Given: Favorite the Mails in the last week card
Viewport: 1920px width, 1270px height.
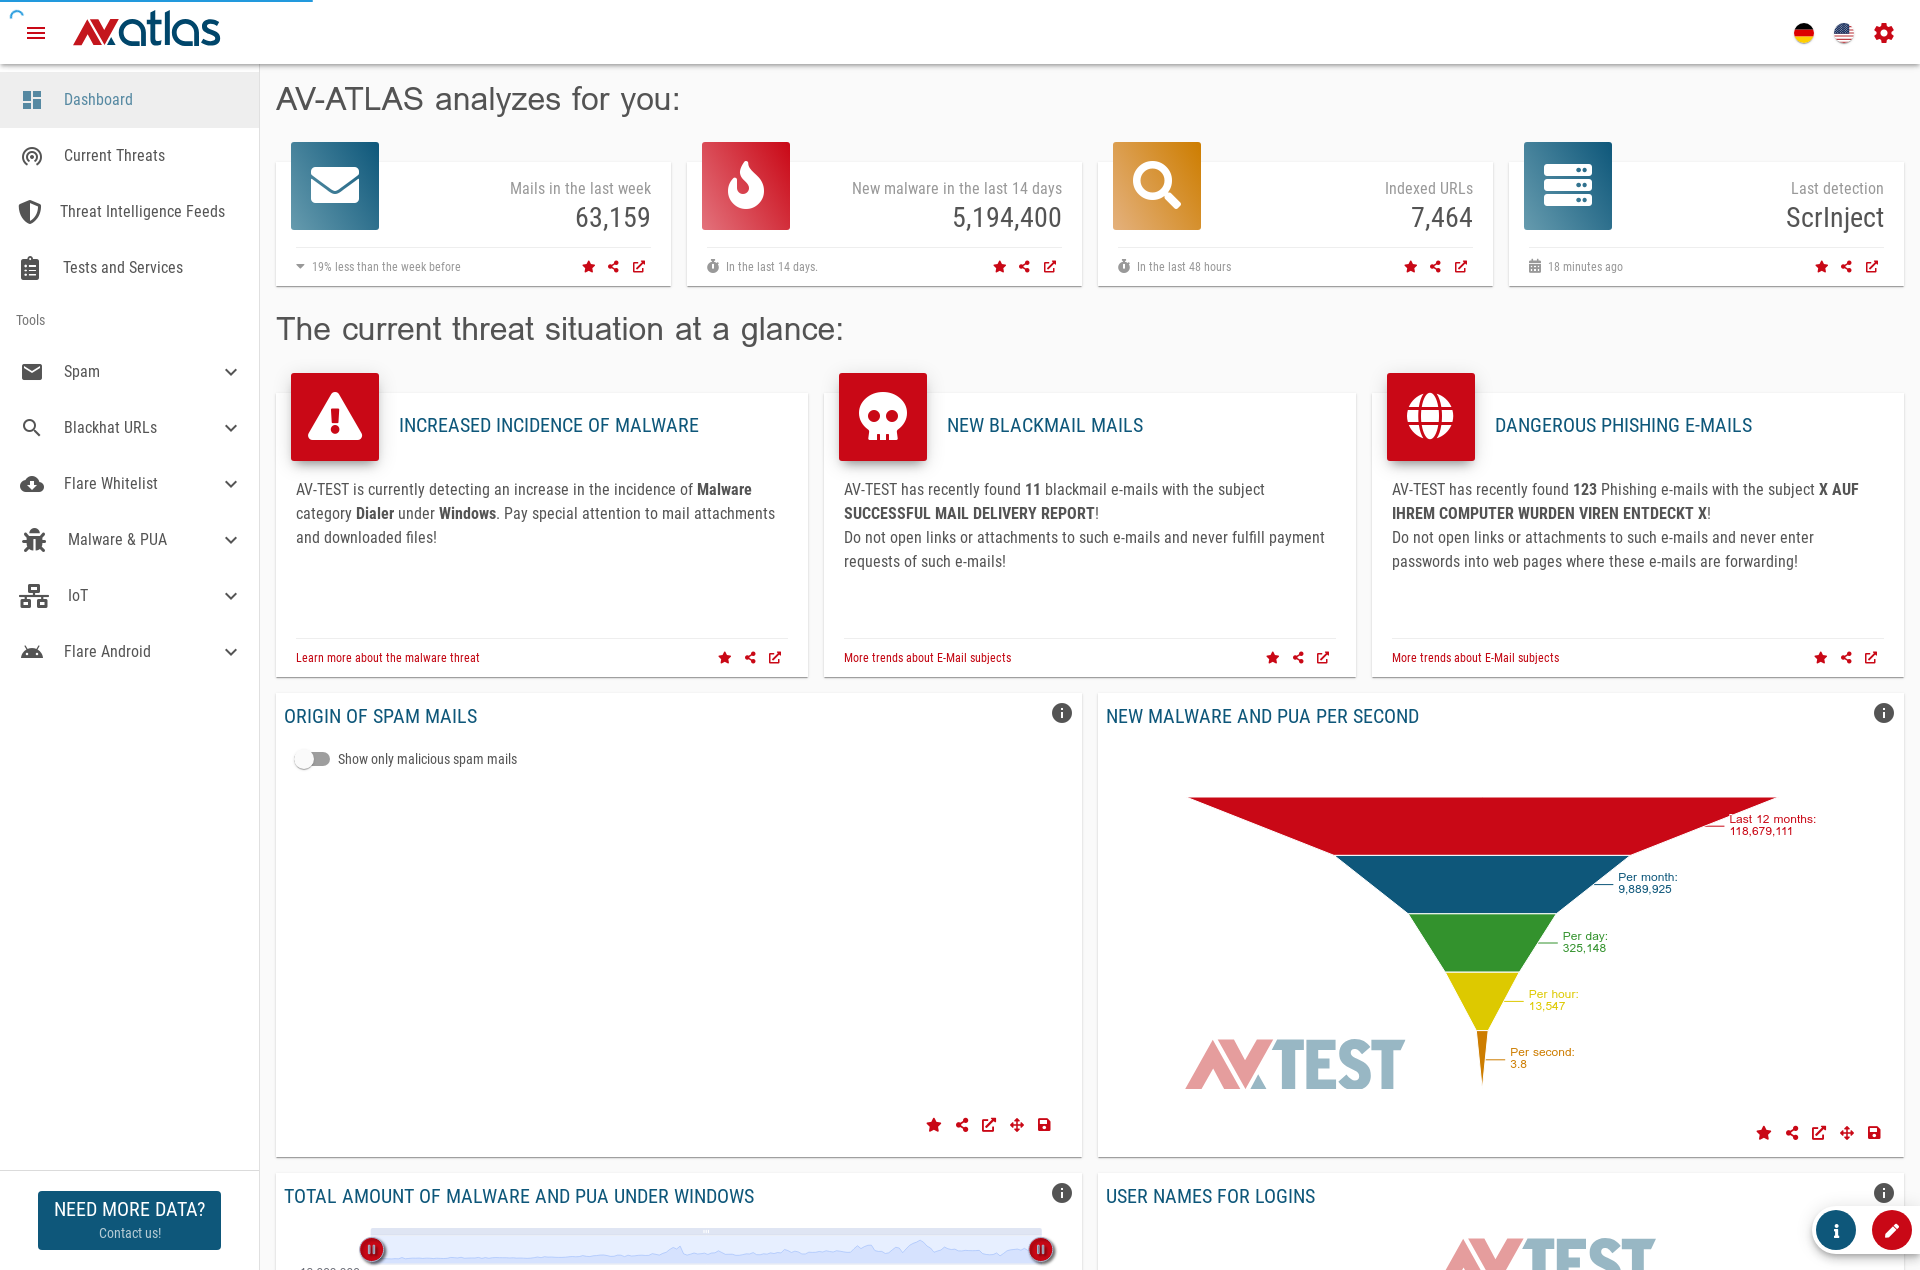Looking at the screenshot, I should click(588, 267).
